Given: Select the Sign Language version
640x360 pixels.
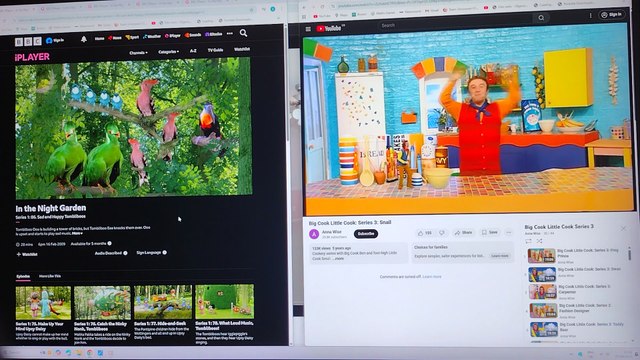Looking at the screenshot, I should click(151, 253).
